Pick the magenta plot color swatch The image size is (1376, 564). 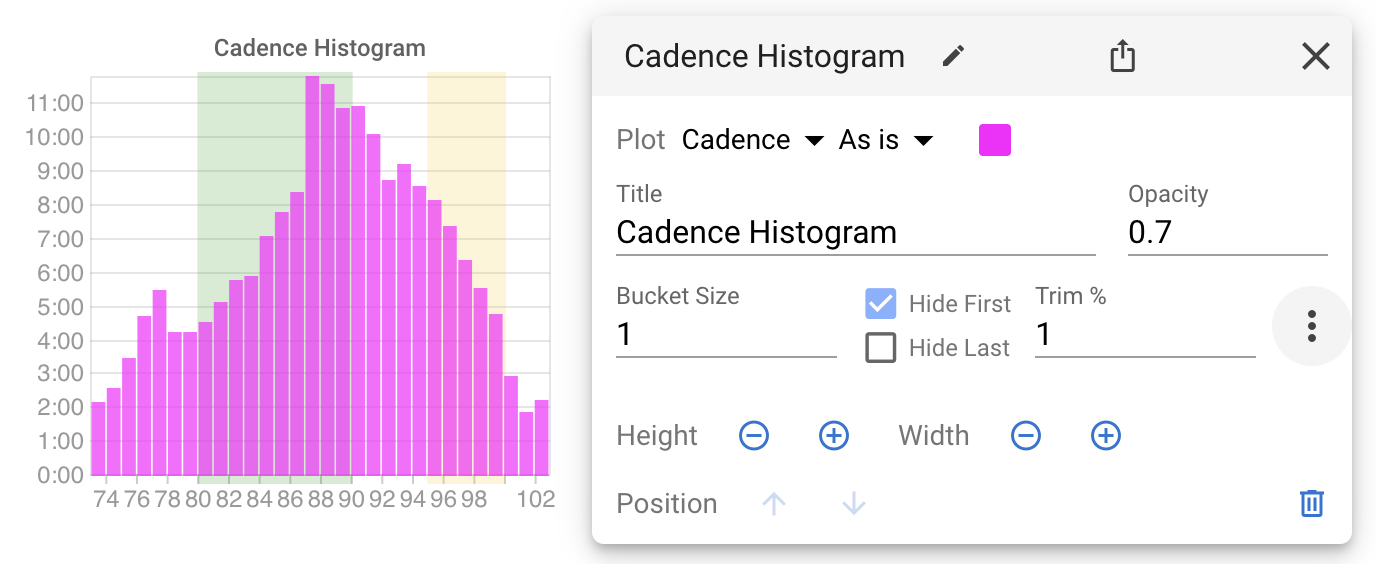pos(994,140)
